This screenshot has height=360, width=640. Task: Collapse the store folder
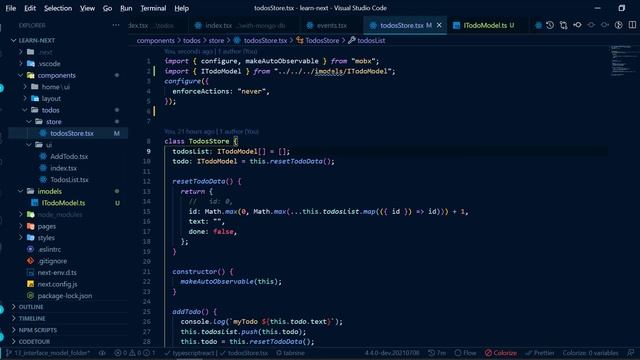point(53,122)
